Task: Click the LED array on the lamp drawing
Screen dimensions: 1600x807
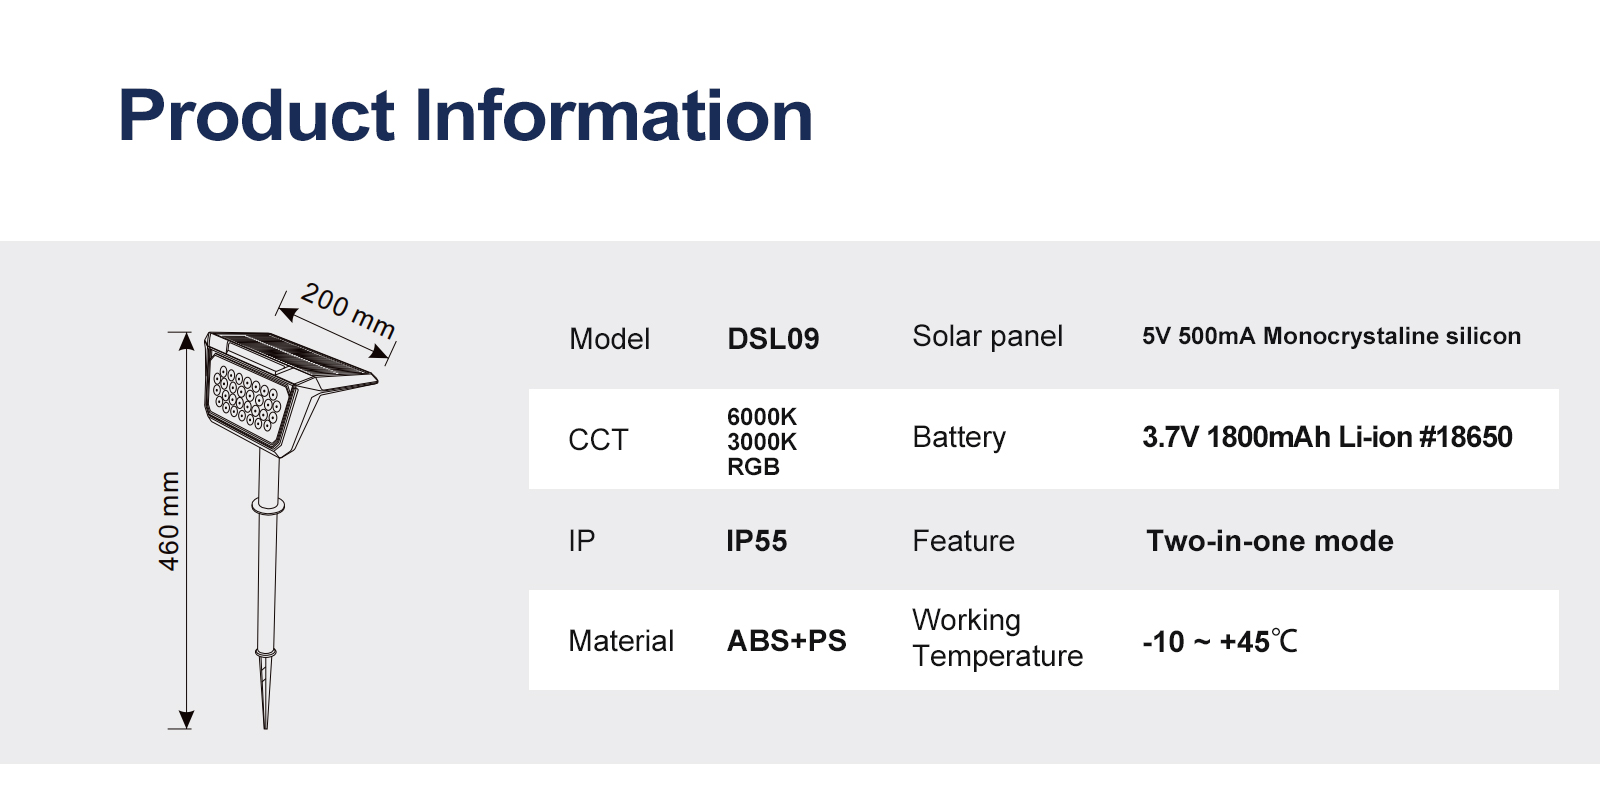Action: pyautogui.click(x=247, y=399)
